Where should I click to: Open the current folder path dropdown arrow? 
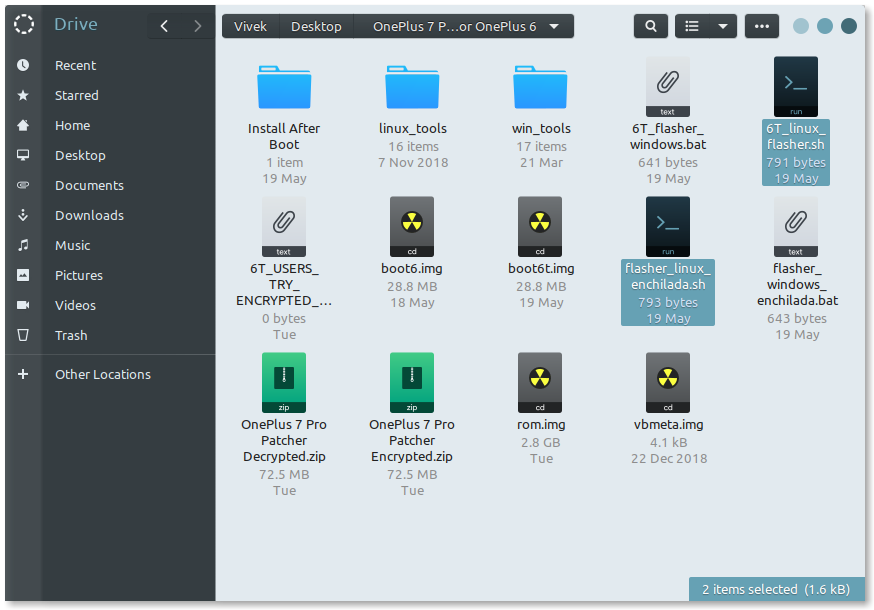(554, 26)
